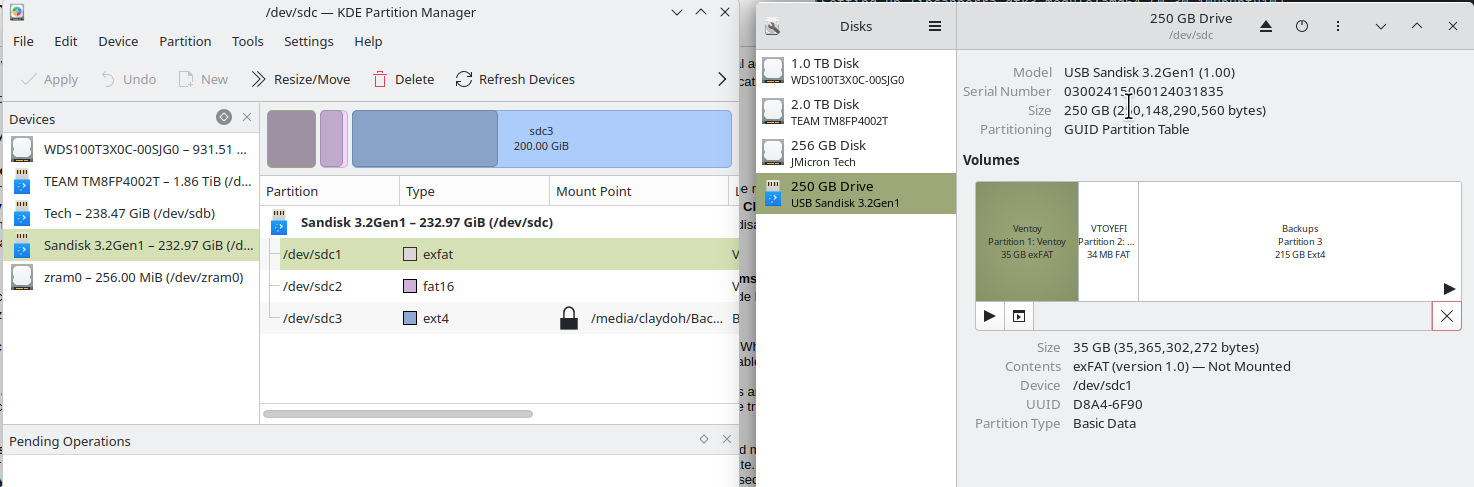
Task: Select 2.0 TB Disk TEAM TM8FP4002T
Action: (x=856, y=112)
